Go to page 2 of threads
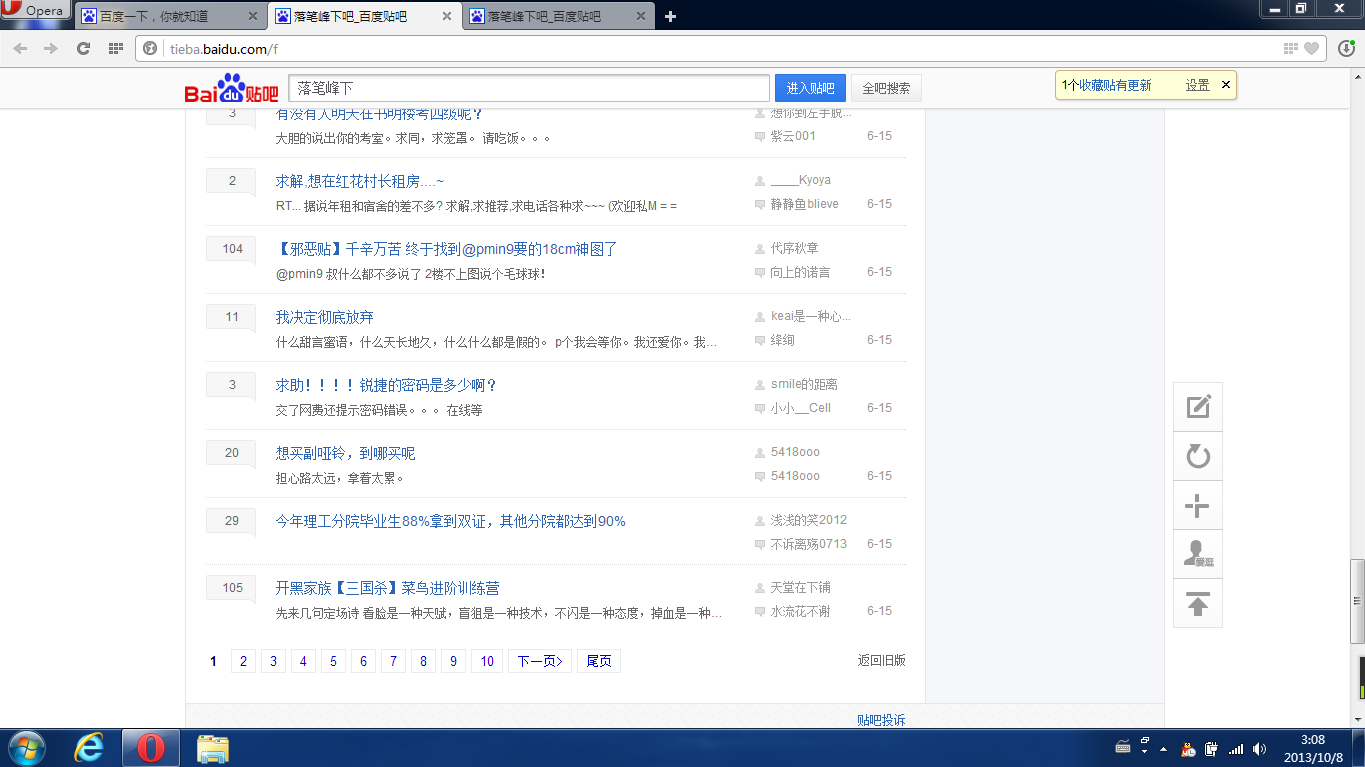This screenshot has width=1365, height=767. [x=243, y=661]
